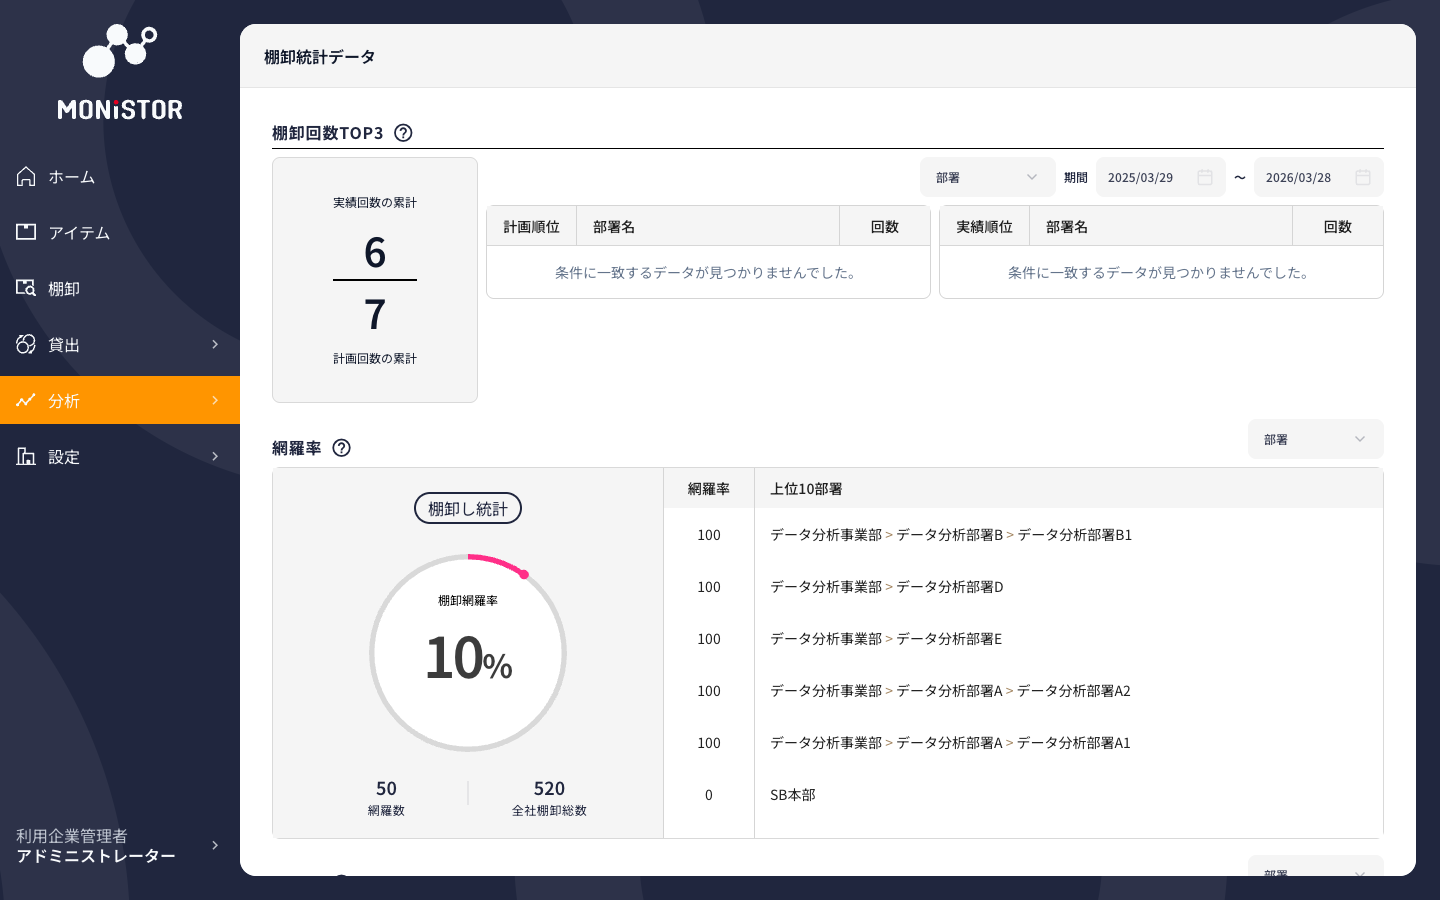Select the ホーム icon in sidebar

pyautogui.click(x=26, y=176)
